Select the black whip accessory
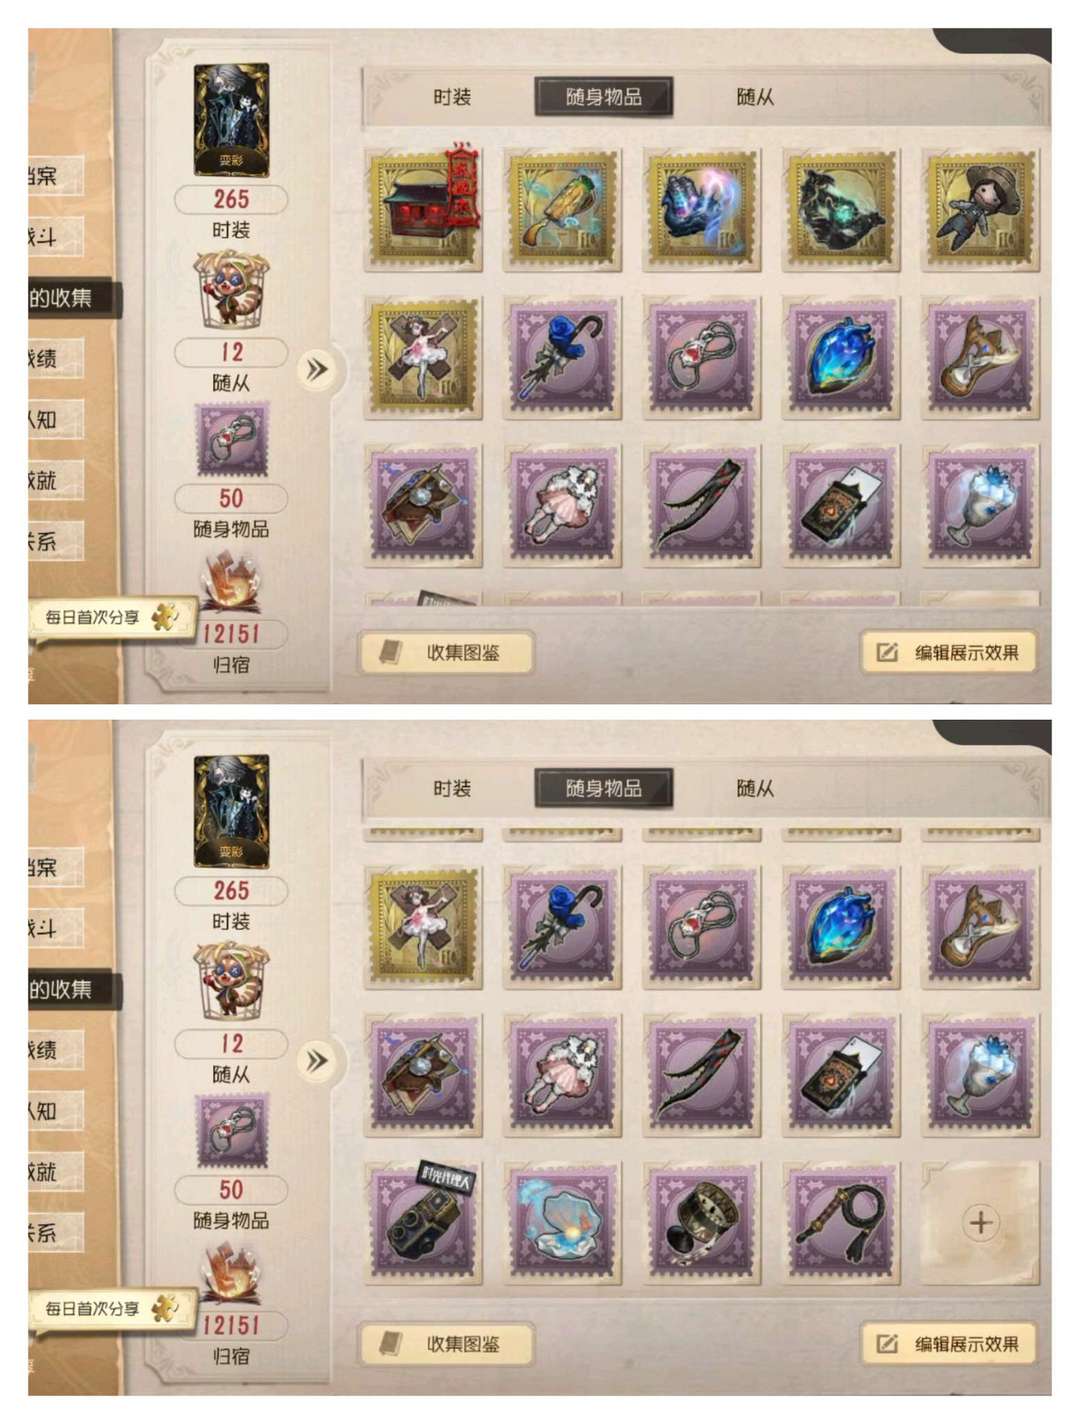This screenshot has width=1080, height=1424. pos(841,1221)
